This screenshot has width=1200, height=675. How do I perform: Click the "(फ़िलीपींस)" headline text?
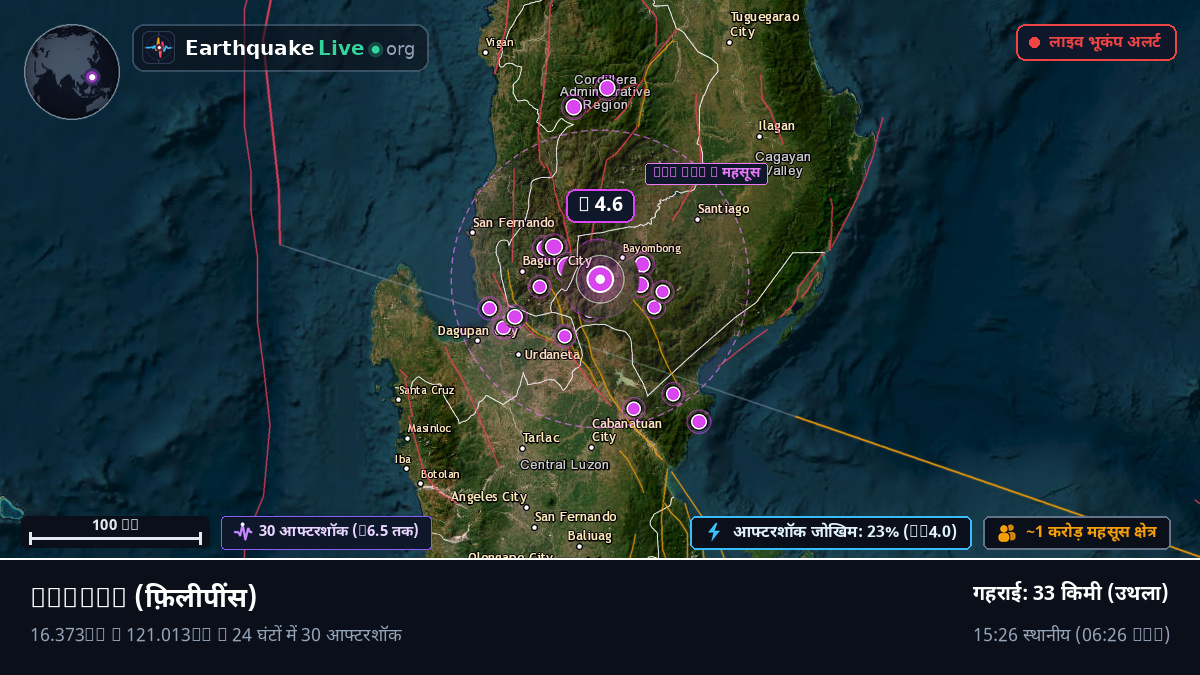tap(195, 597)
